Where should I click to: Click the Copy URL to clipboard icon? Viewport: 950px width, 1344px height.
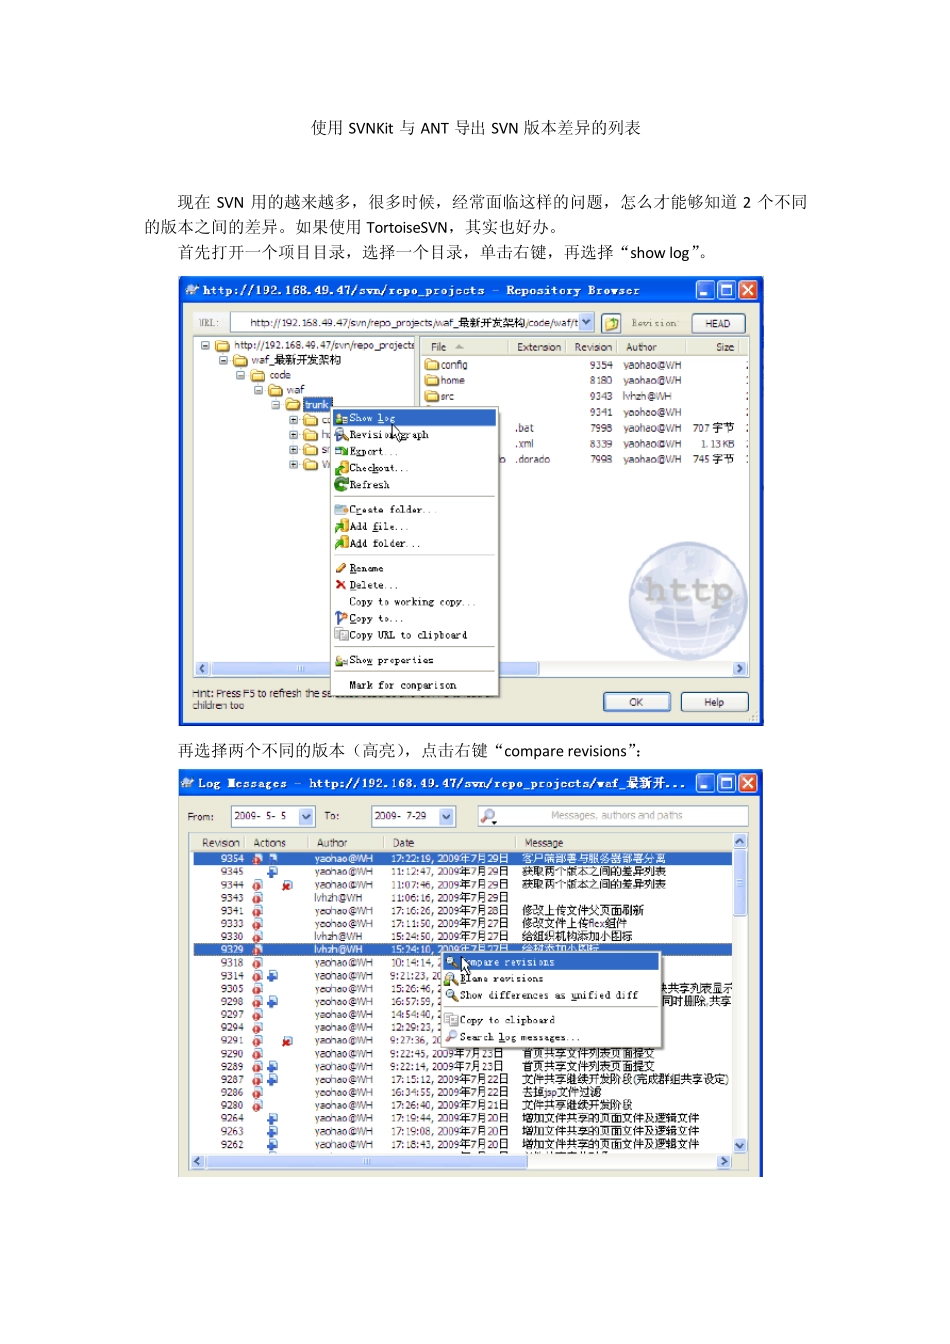(341, 635)
